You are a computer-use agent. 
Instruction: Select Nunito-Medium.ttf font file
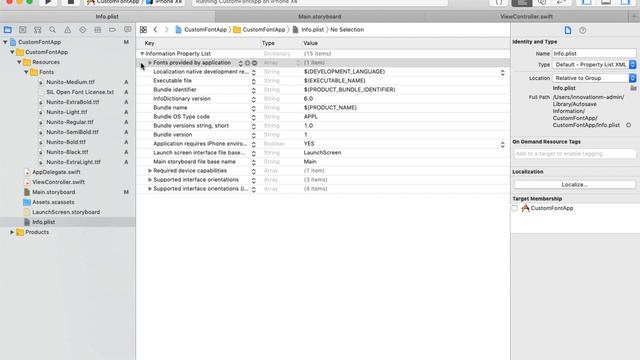70,82
